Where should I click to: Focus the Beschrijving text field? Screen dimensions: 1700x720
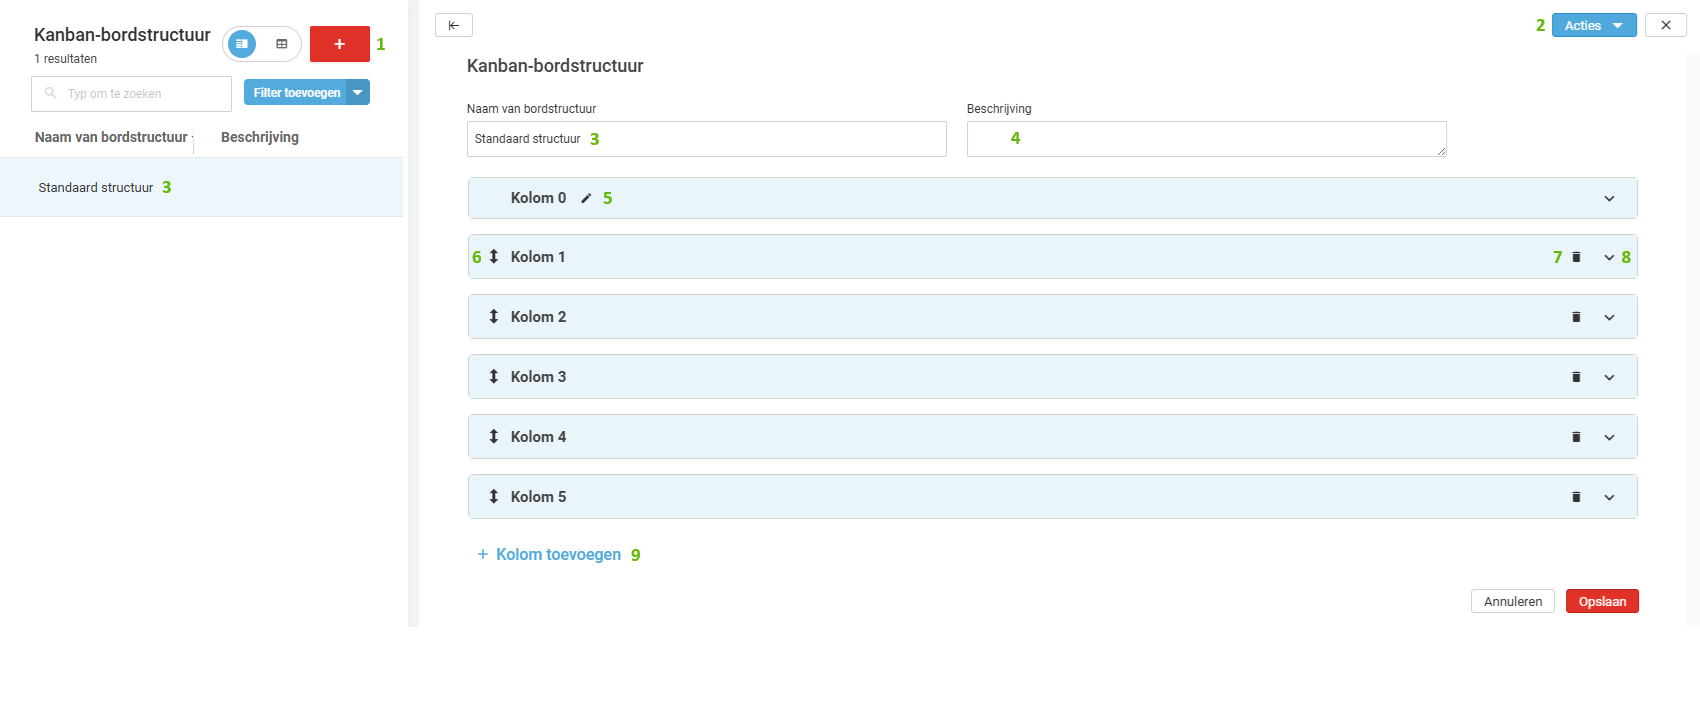coord(1205,139)
